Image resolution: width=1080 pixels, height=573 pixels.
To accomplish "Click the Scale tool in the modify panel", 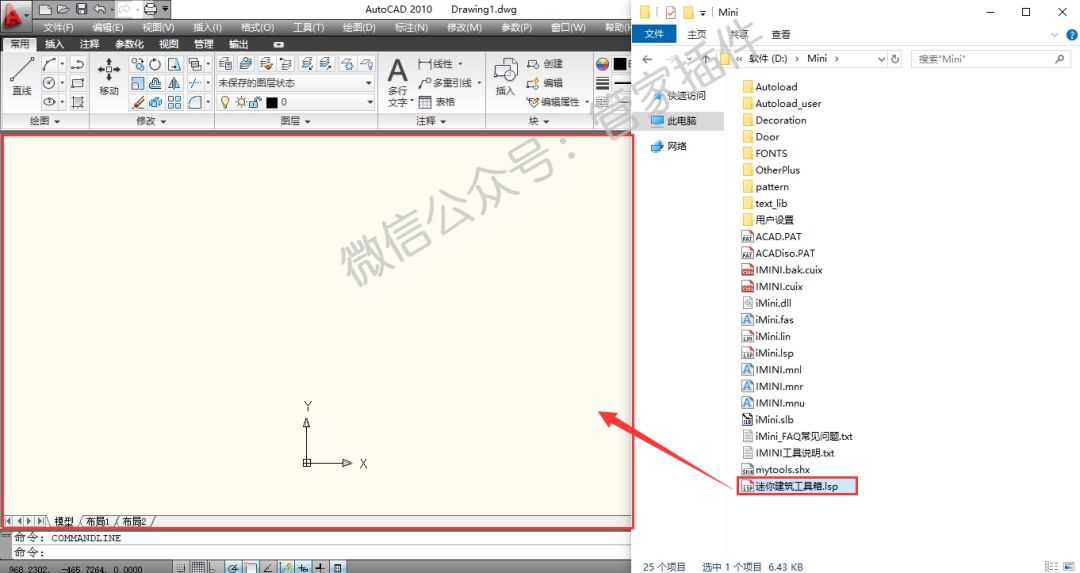I will (x=138, y=83).
